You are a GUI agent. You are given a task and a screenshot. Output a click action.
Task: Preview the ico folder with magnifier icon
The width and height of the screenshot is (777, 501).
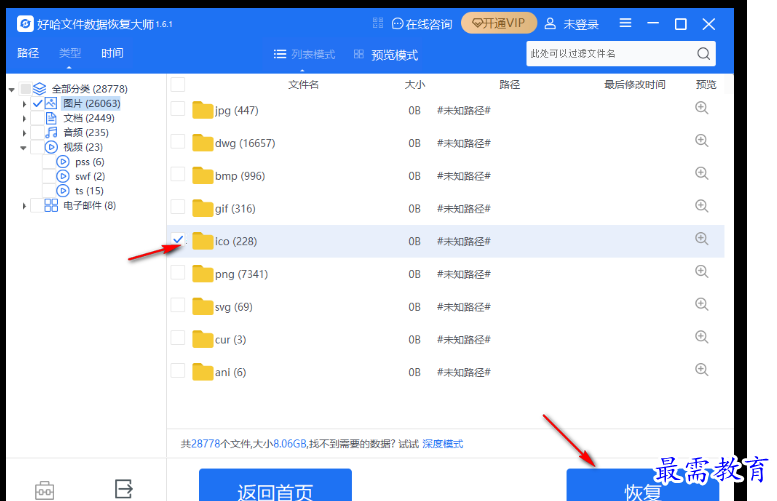point(702,239)
